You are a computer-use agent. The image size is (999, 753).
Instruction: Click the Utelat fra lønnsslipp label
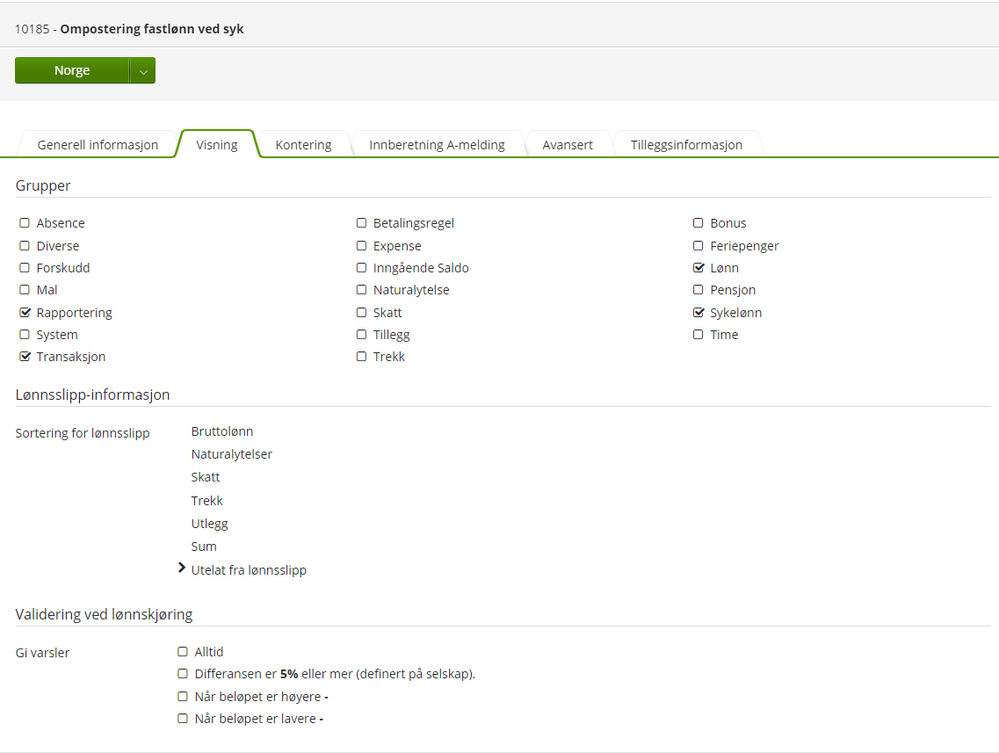coord(248,570)
